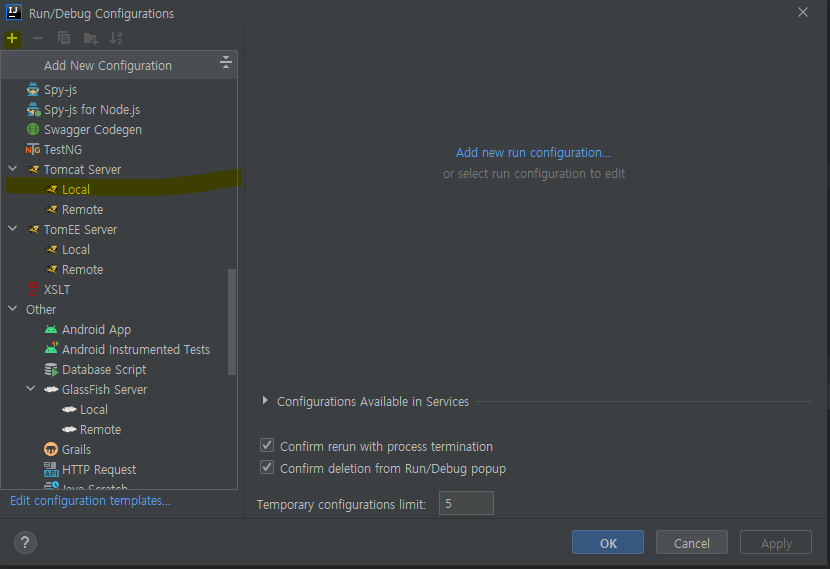Click the red XSLT icon
The width and height of the screenshot is (830, 569).
coord(33,289)
